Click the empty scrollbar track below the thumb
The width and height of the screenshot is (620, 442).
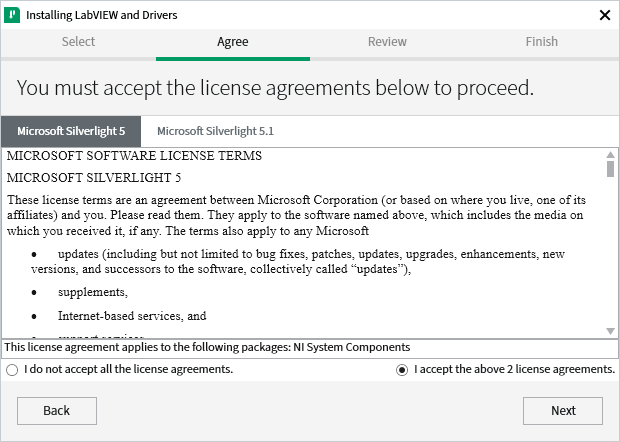click(x=610, y=250)
